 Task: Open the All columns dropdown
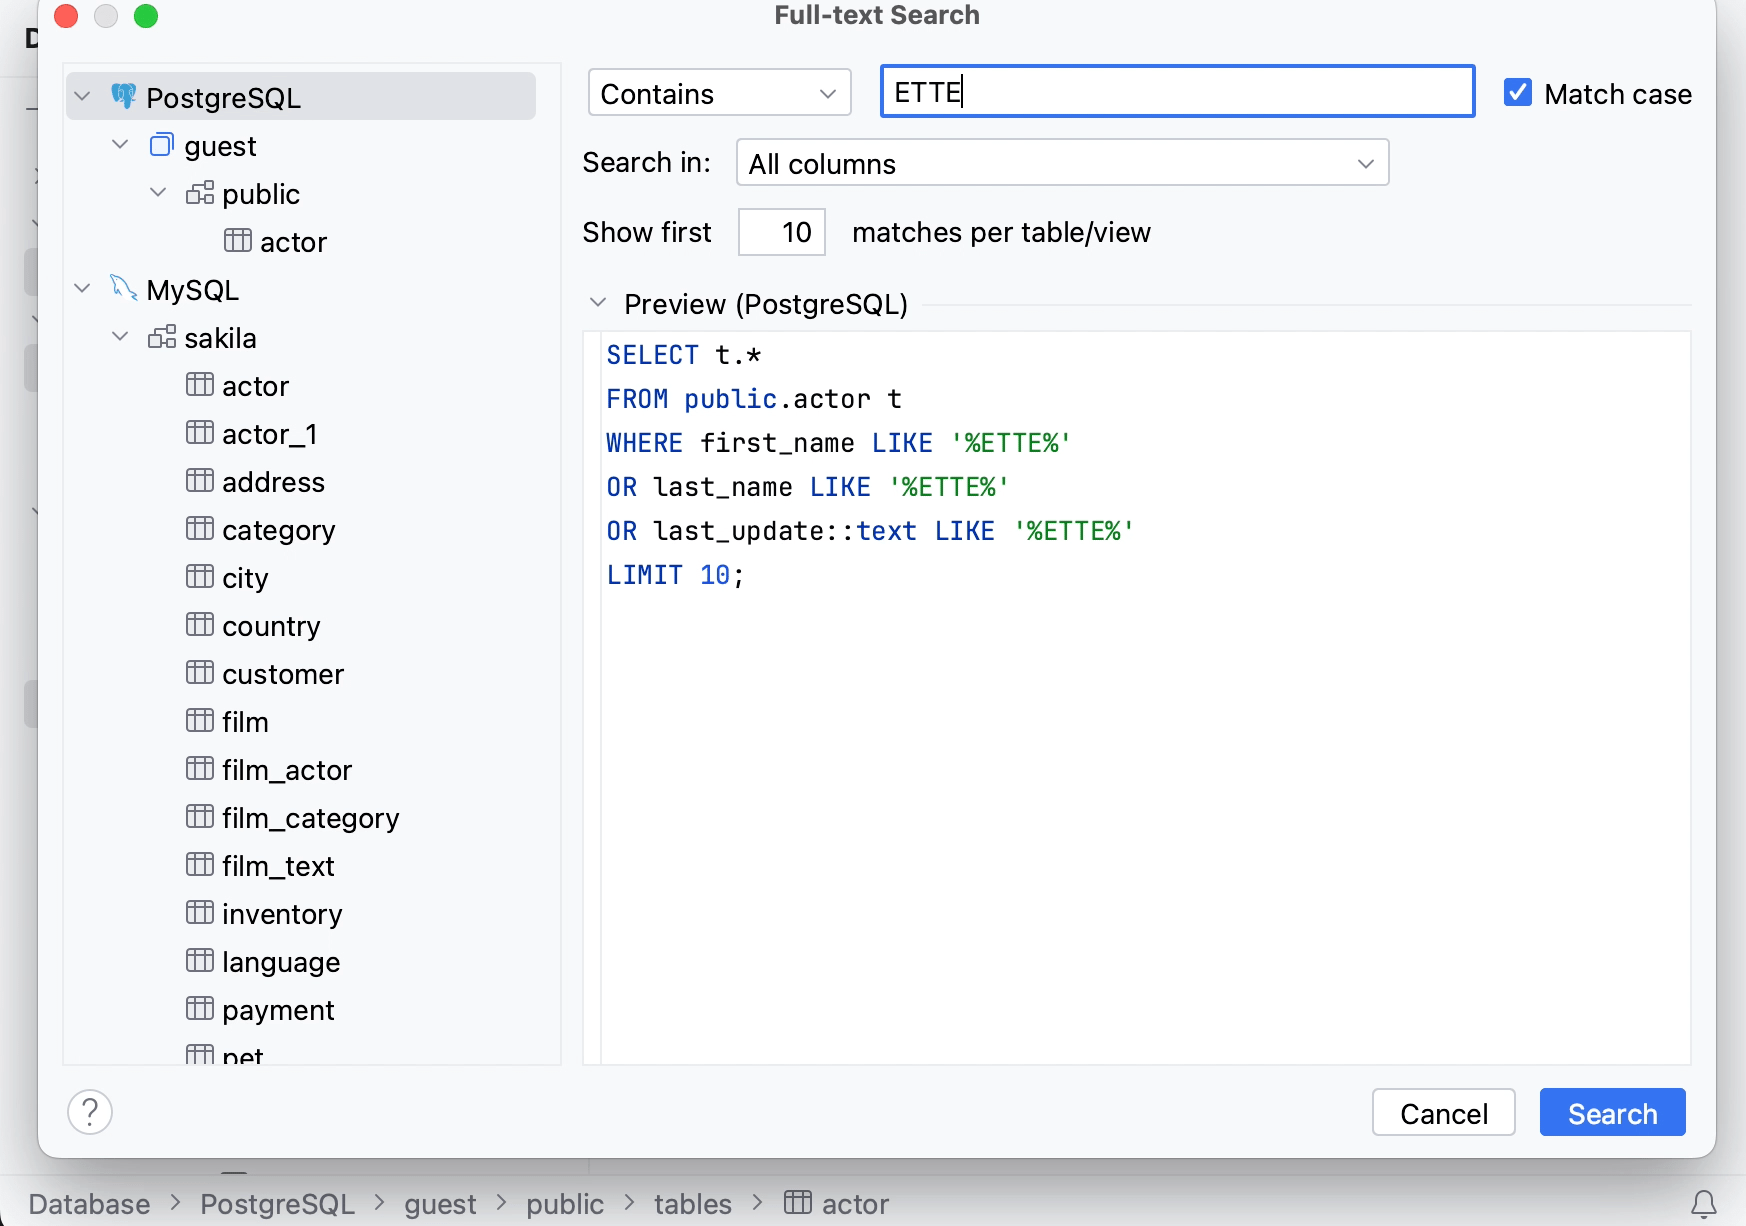tap(1062, 163)
